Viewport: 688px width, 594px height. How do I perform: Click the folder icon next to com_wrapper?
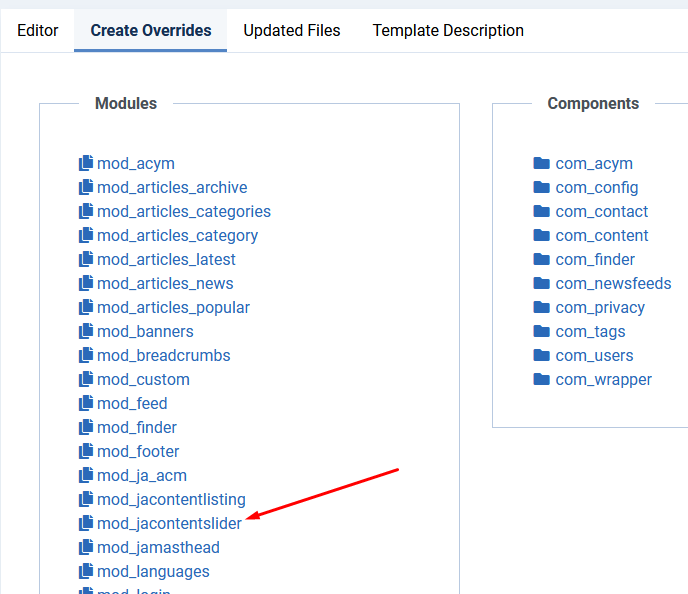pos(542,380)
